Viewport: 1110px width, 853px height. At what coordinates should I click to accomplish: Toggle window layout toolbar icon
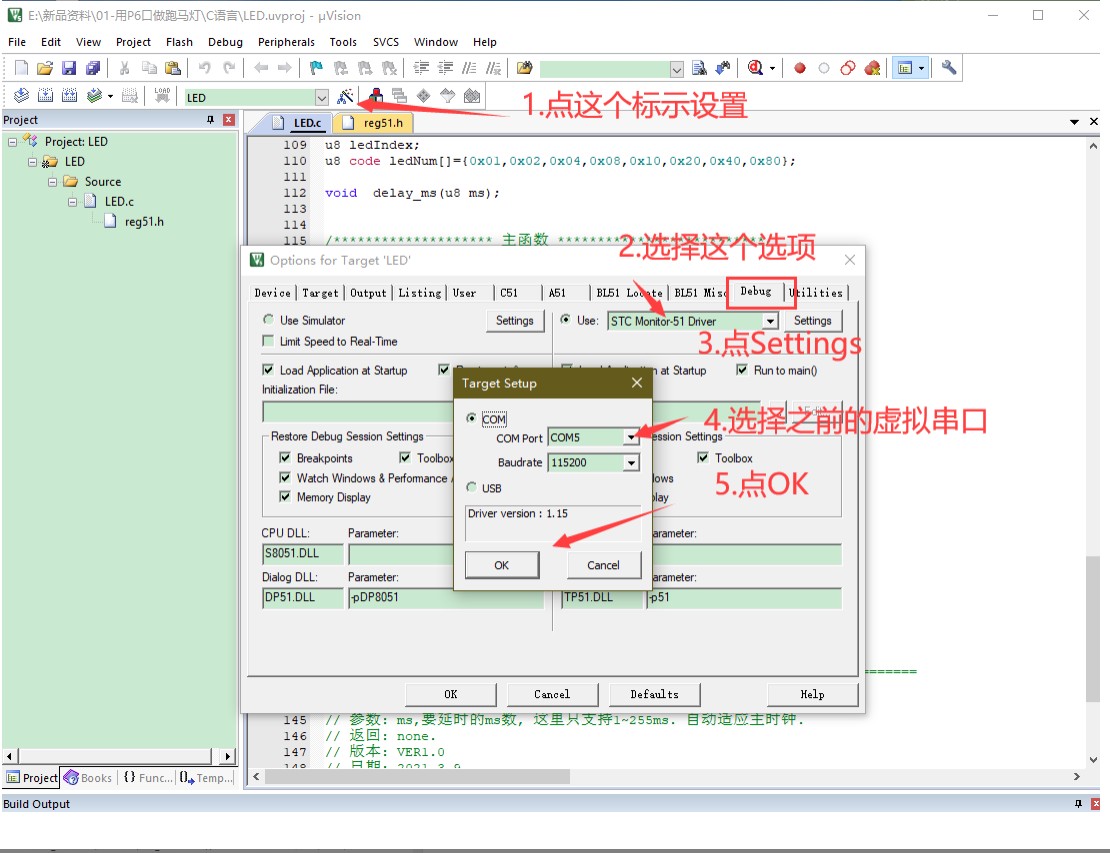click(x=905, y=68)
